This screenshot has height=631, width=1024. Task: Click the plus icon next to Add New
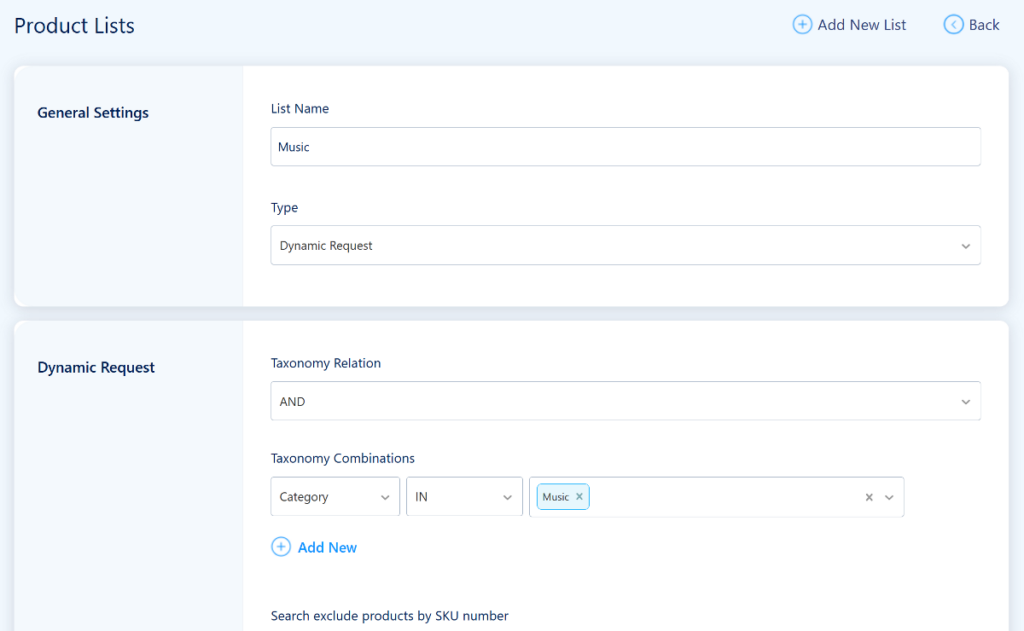[x=281, y=547]
